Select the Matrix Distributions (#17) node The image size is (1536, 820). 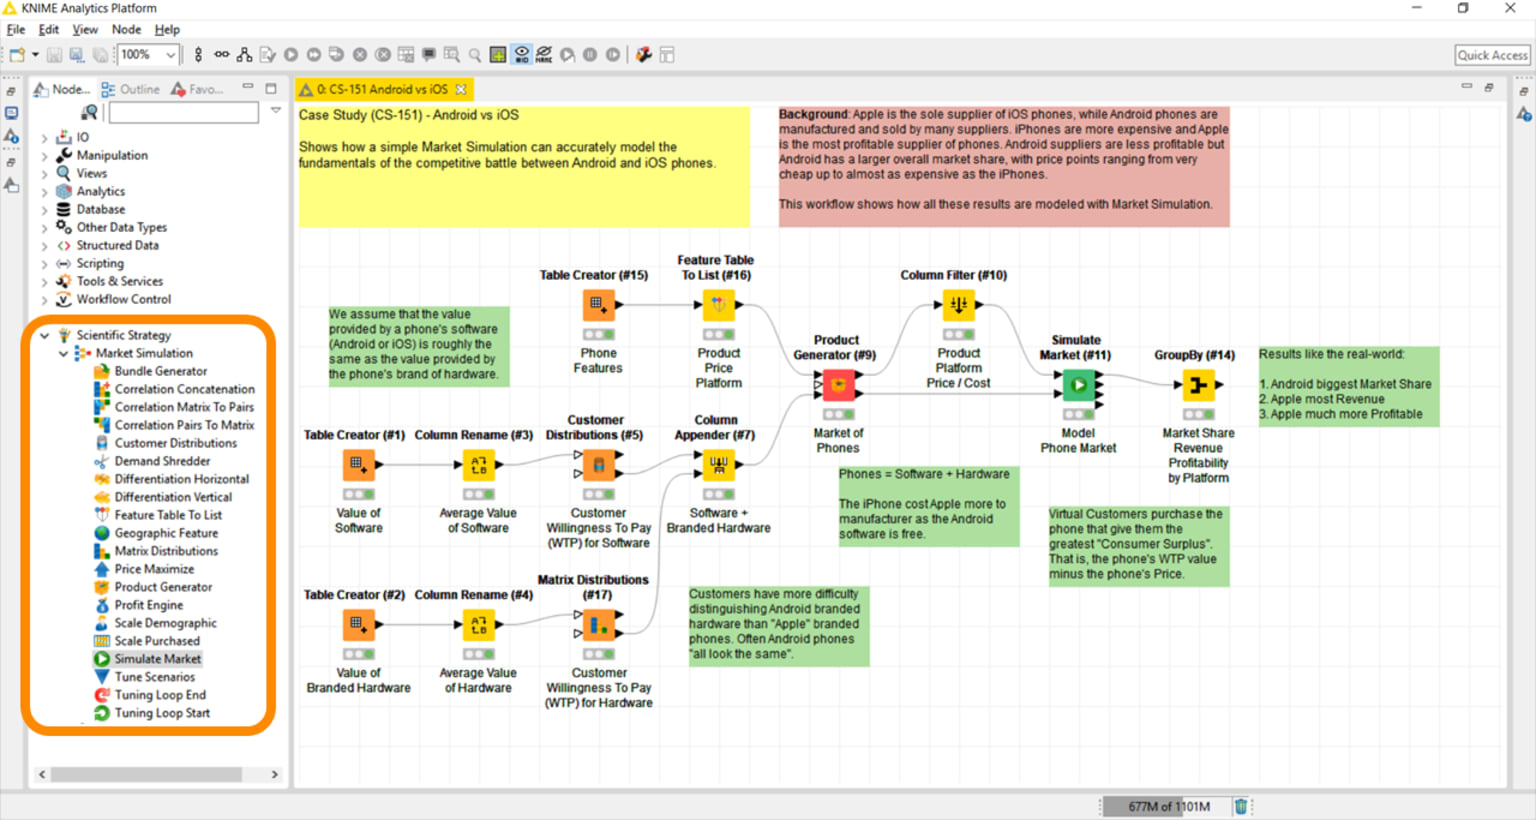point(598,624)
